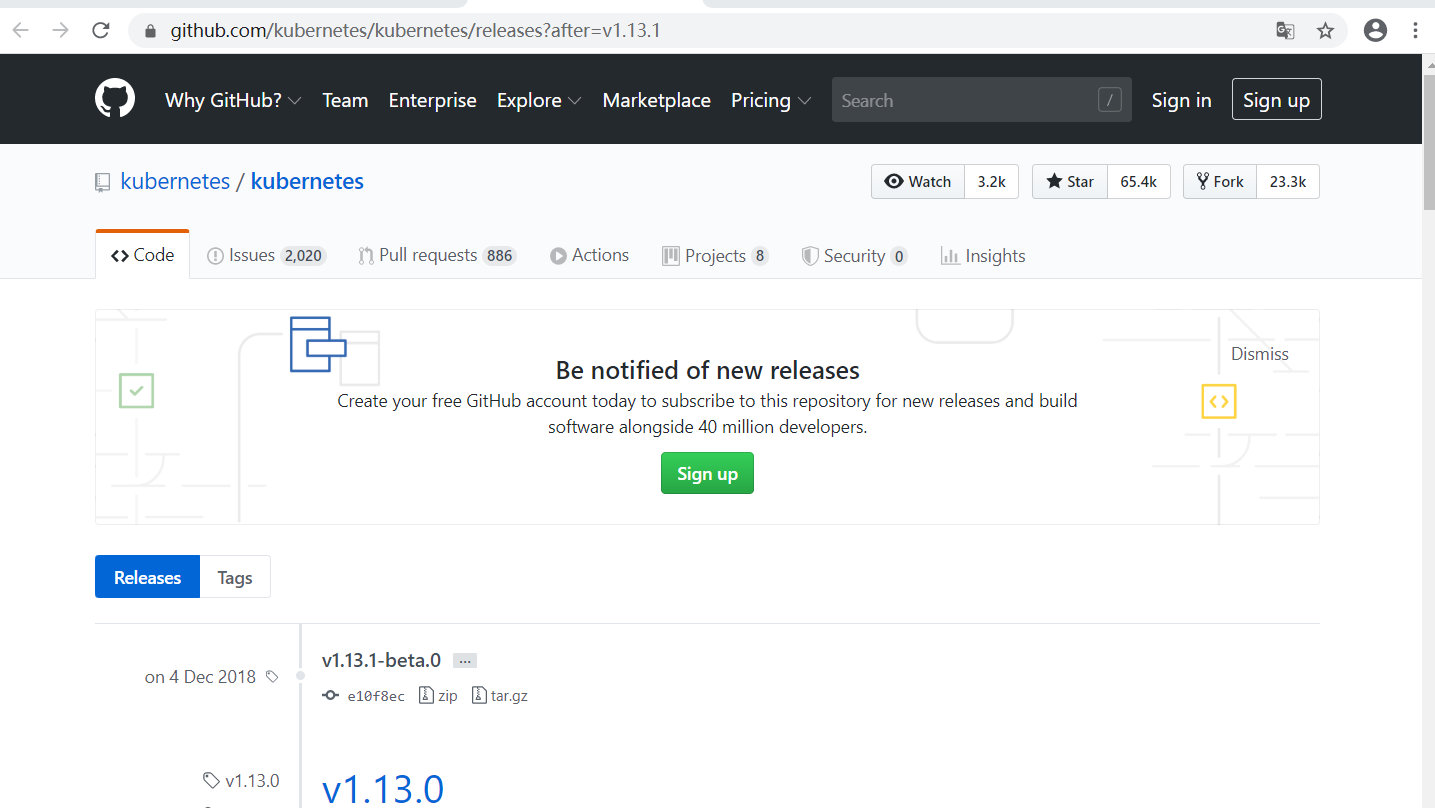Open the large v1.13.0 release title
The width and height of the screenshot is (1435, 808).
[383, 788]
